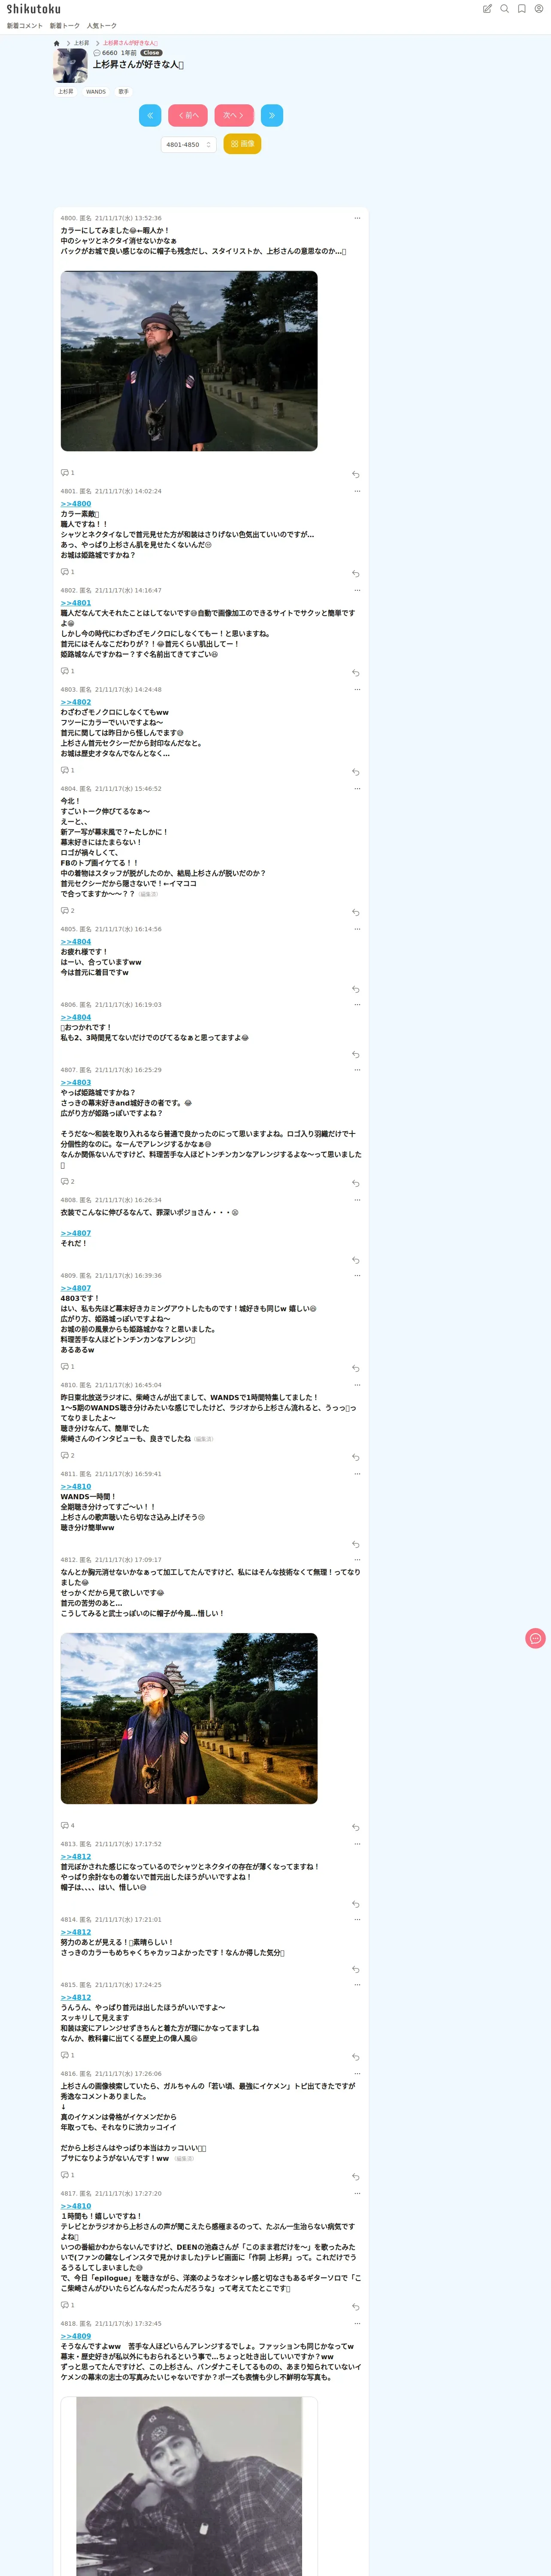The image size is (551, 2576).
Task: Click the 次へ next button
Action: [x=233, y=115]
